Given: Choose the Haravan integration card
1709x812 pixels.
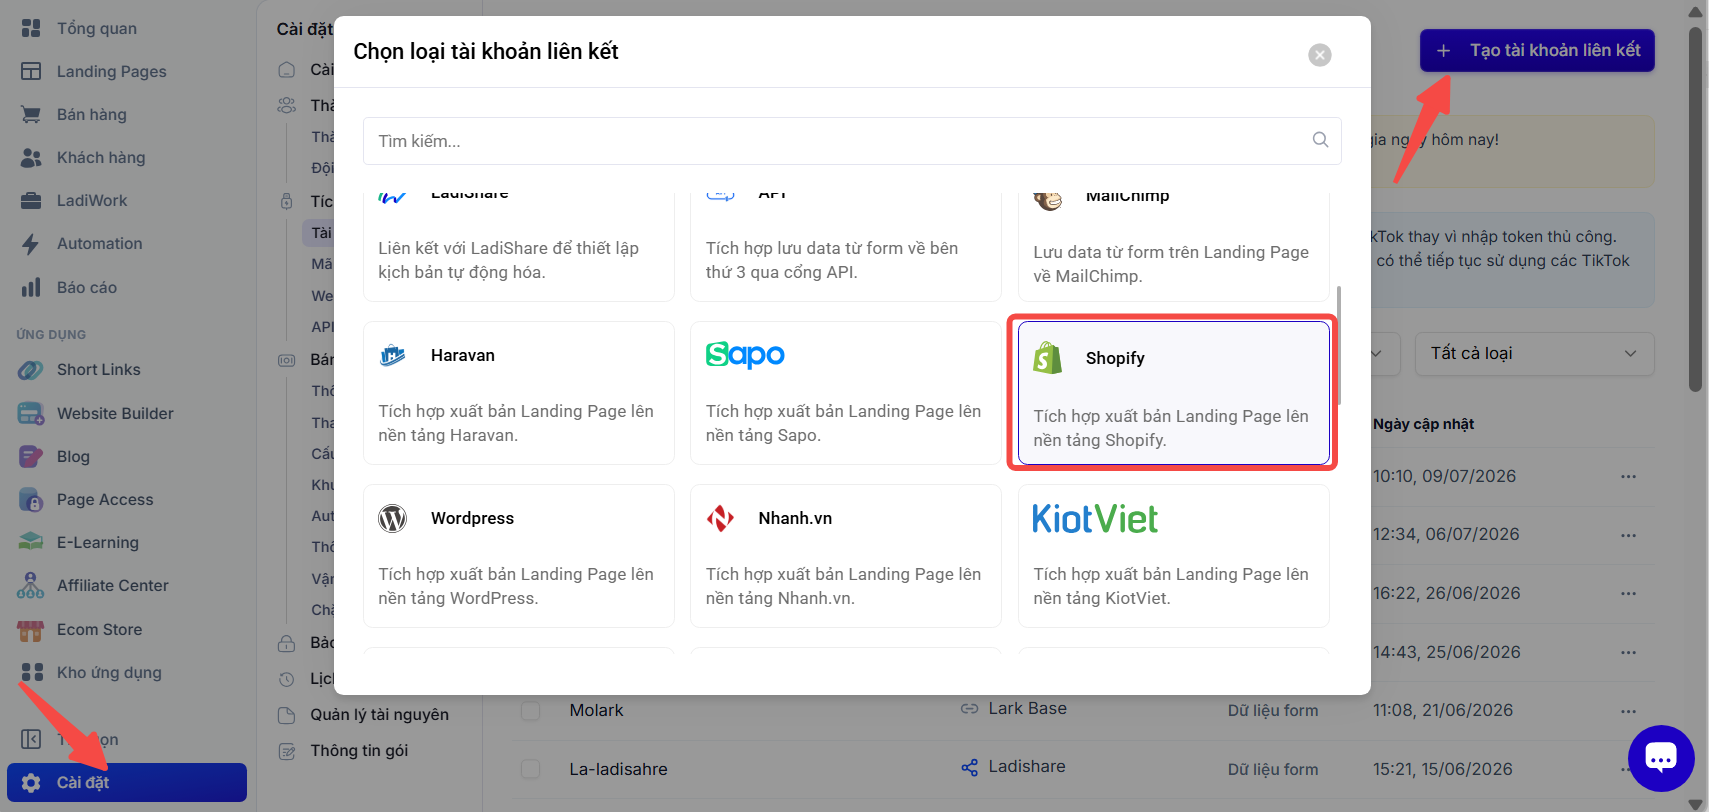Looking at the screenshot, I should [519, 393].
